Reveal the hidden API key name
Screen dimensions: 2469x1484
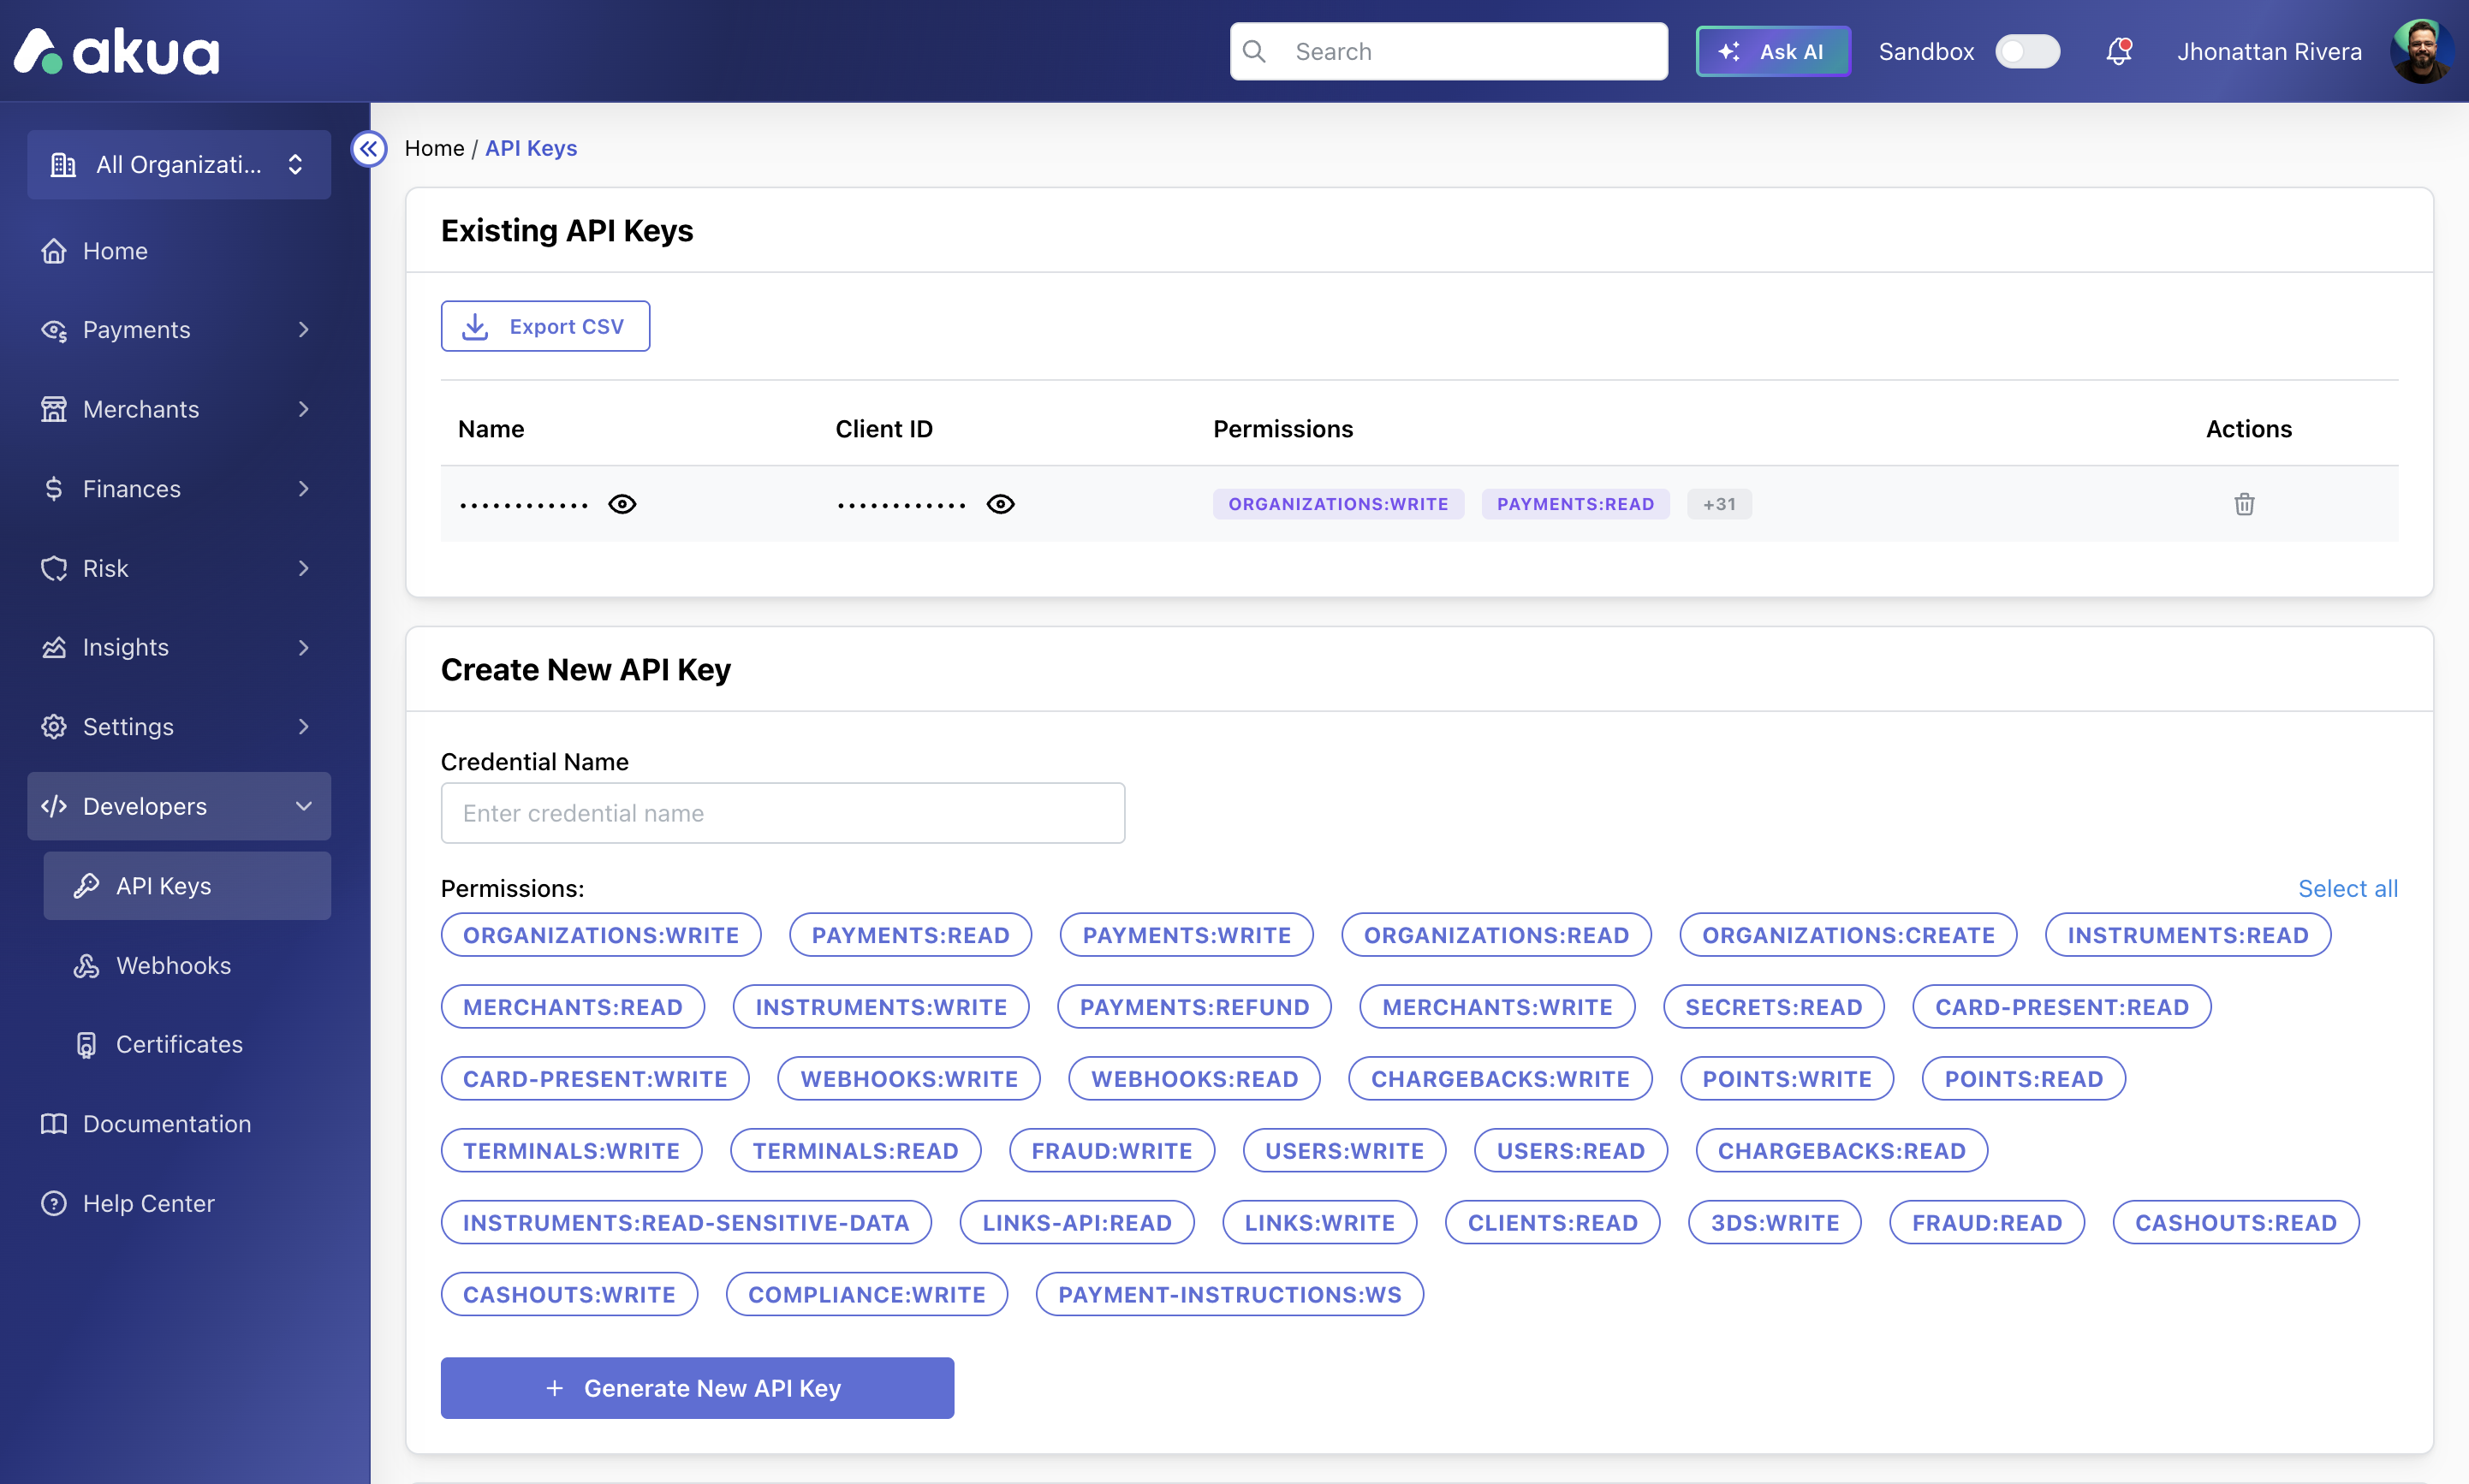tap(622, 504)
